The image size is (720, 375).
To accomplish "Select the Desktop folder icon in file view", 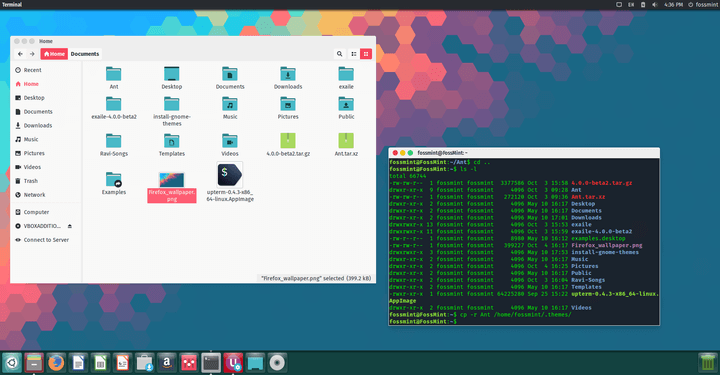I will coord(172,74).
